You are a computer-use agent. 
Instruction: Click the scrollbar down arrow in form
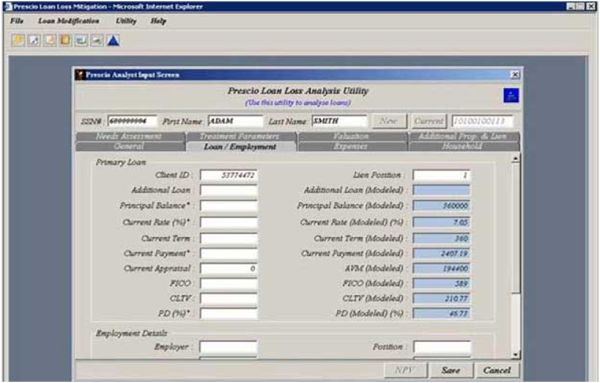[515, 355]
